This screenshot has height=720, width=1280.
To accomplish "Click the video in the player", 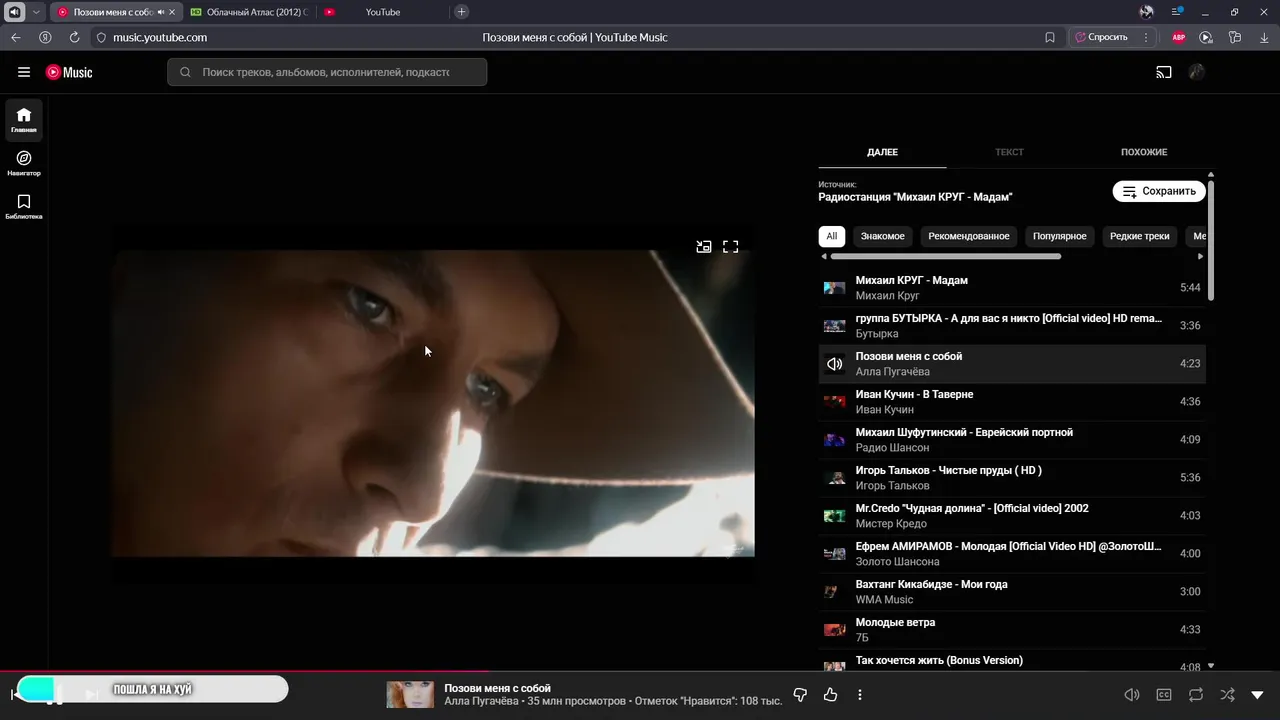I will [x=433, y=403].
